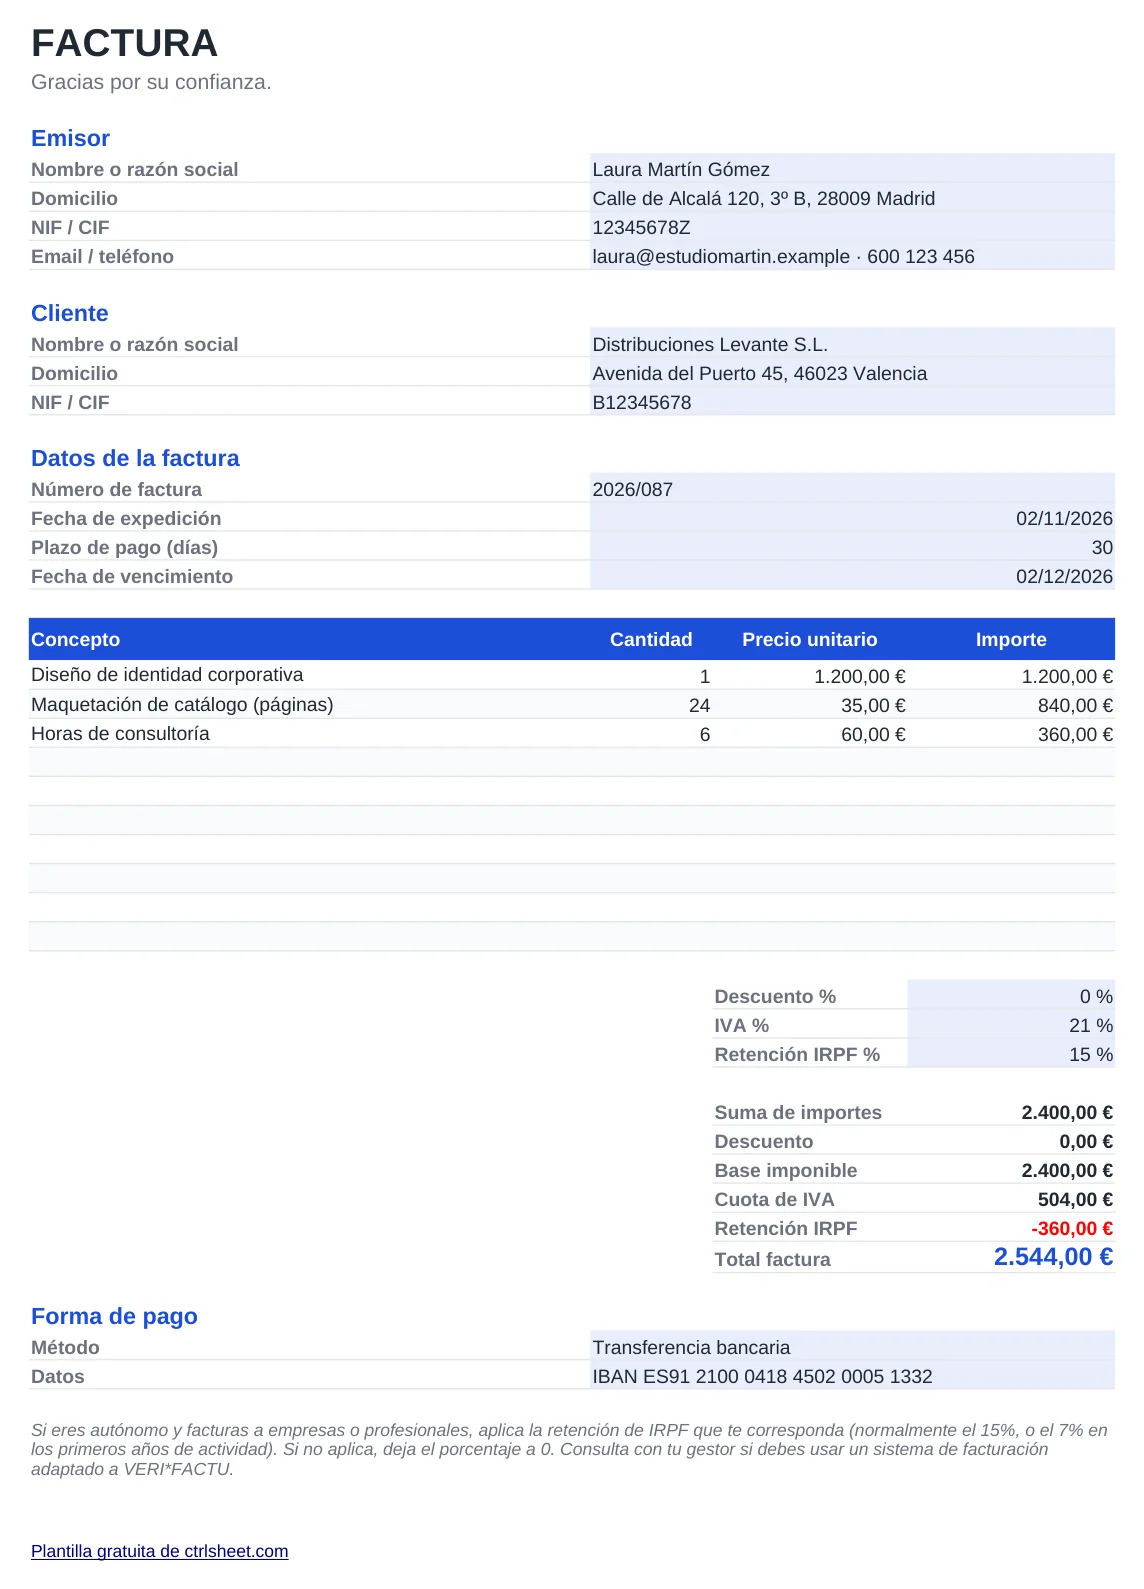The width and height of the screenshot is (1144, 1589).
Task: Click the email and phone field
Action: tap(852, 256)
